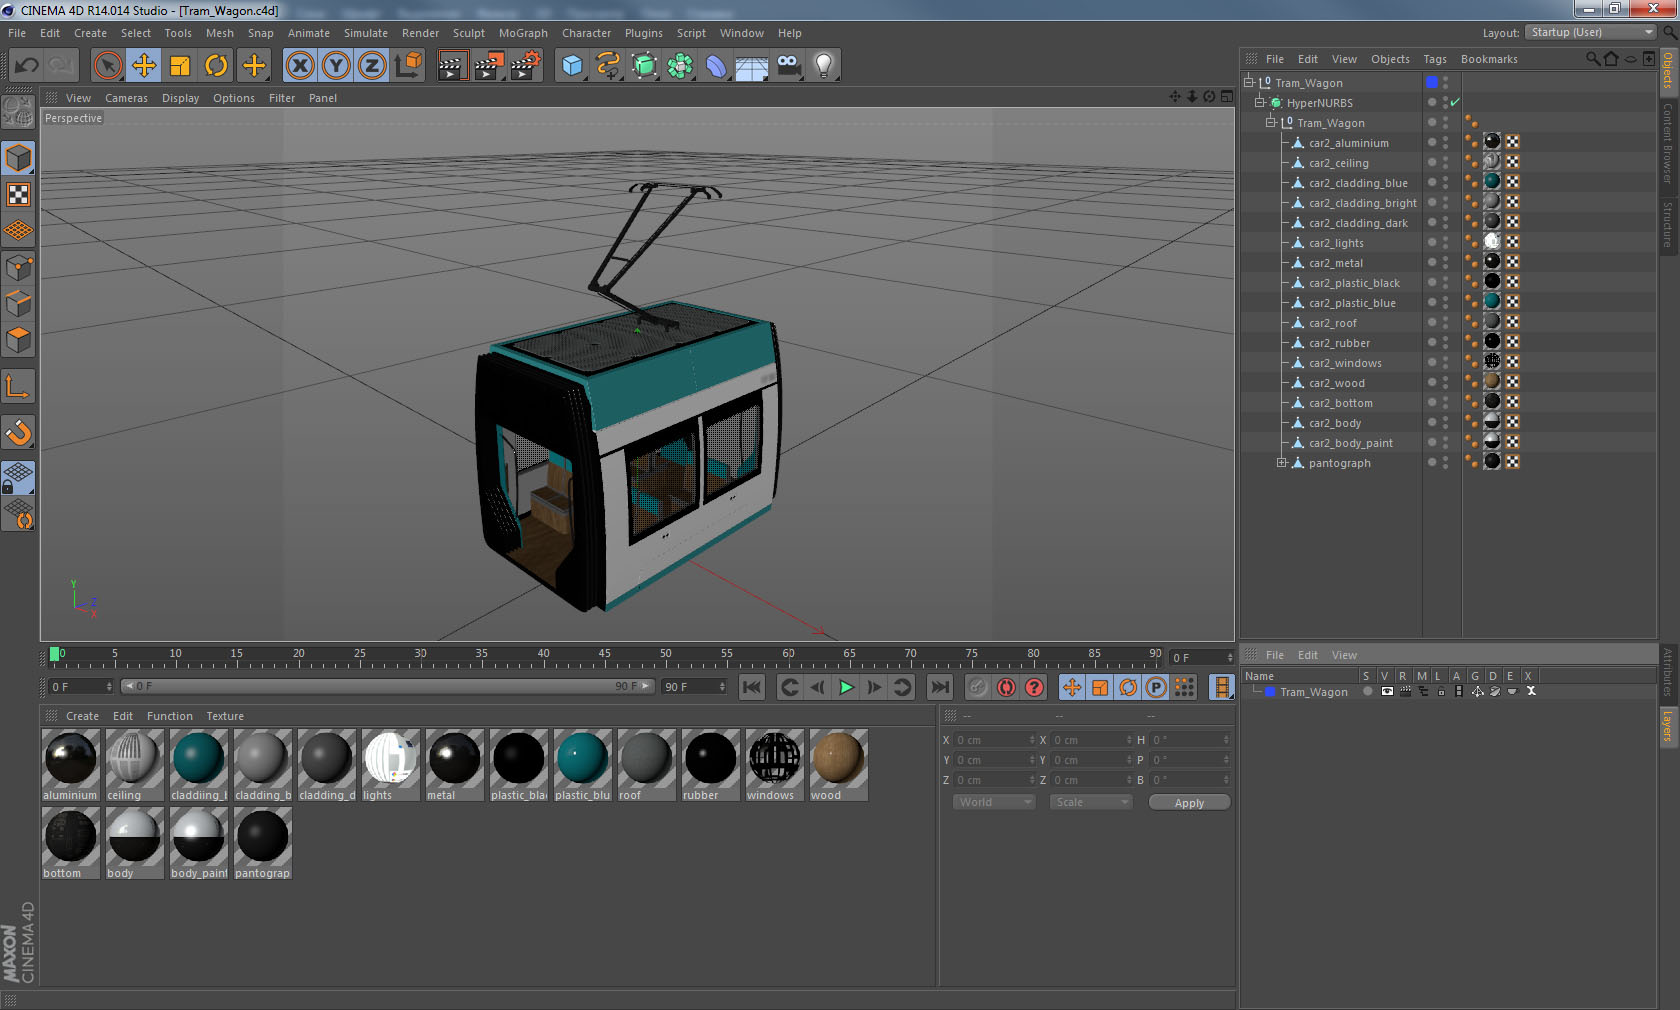The height and width of the screenshot is (1010, 1680).
Task: Toggle Z axis lock
Action: 372,66
